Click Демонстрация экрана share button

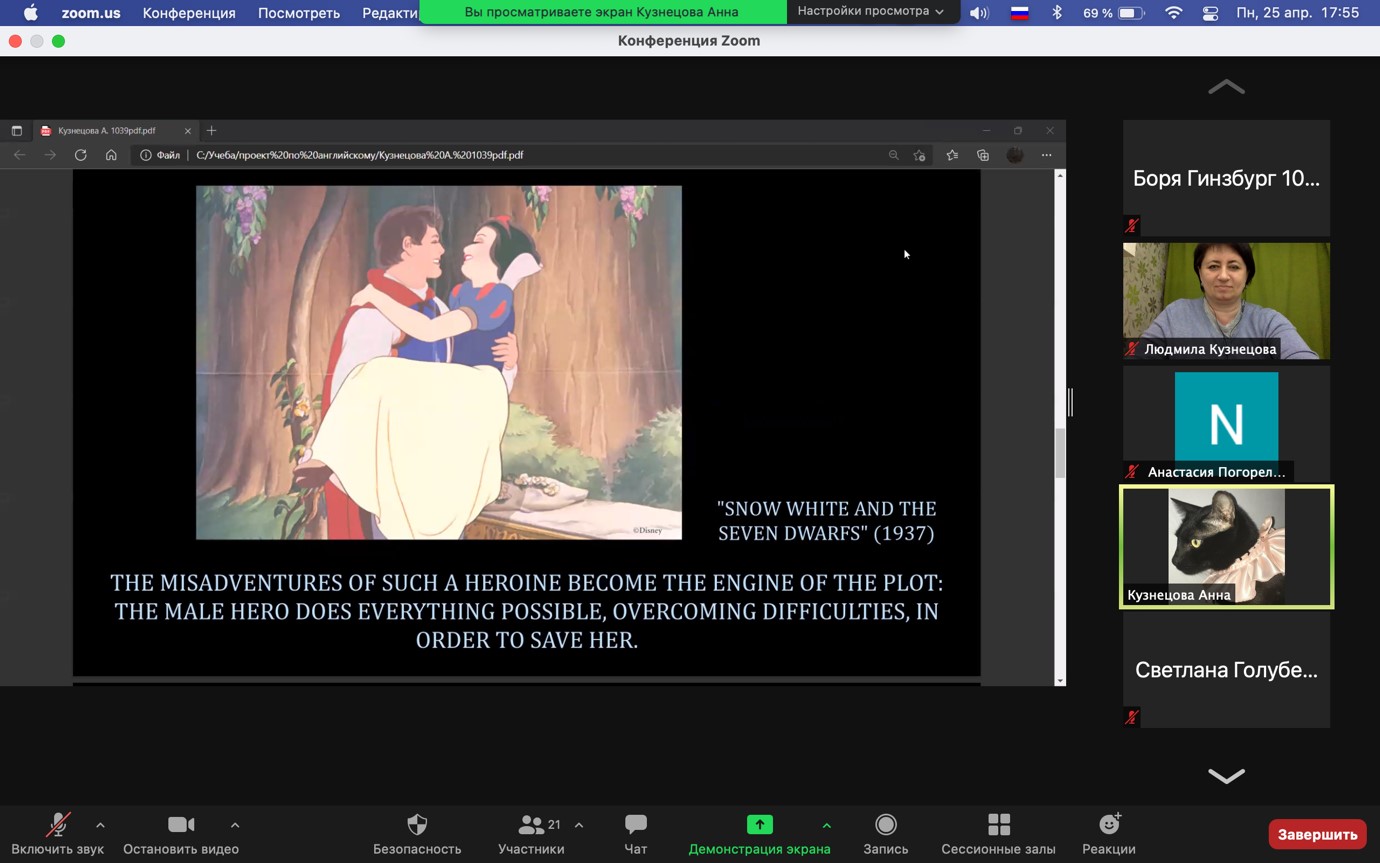759,834
